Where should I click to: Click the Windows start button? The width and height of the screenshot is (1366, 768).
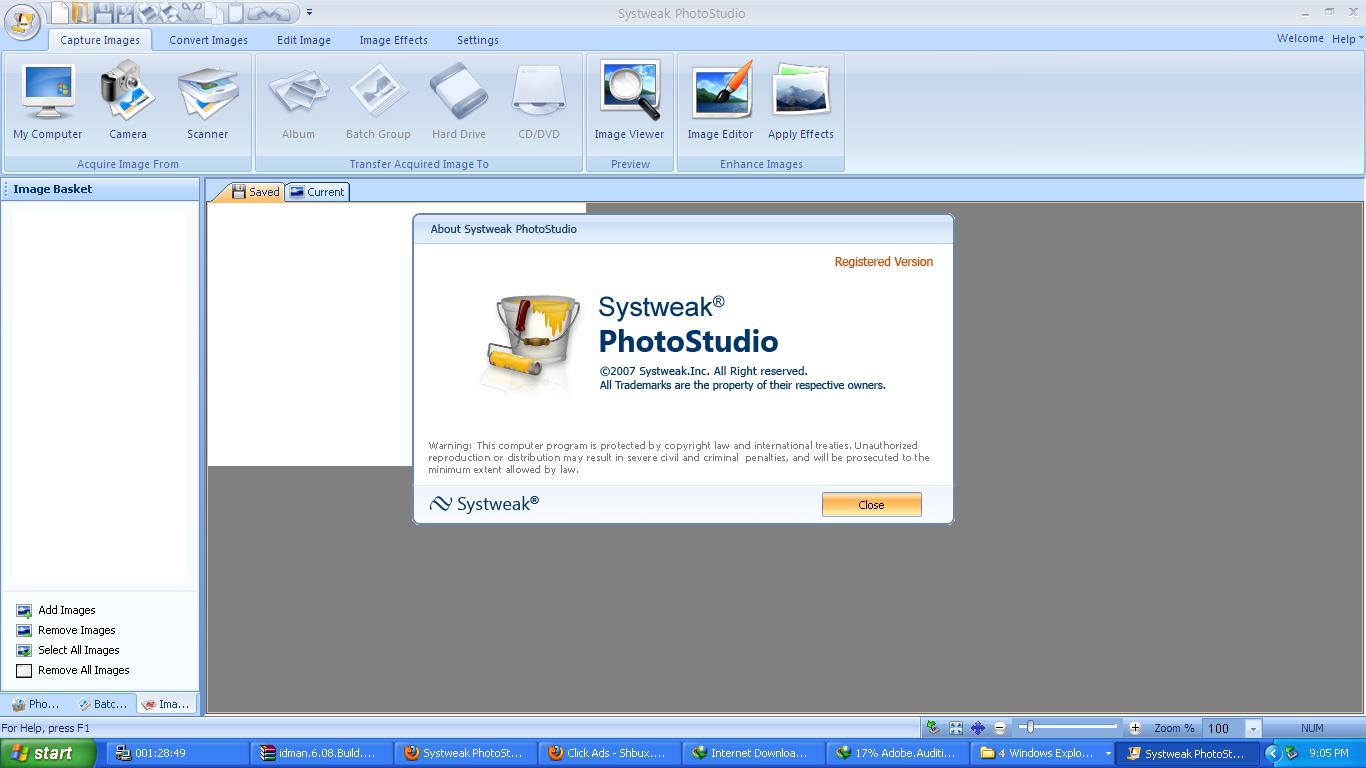[48, 753]
